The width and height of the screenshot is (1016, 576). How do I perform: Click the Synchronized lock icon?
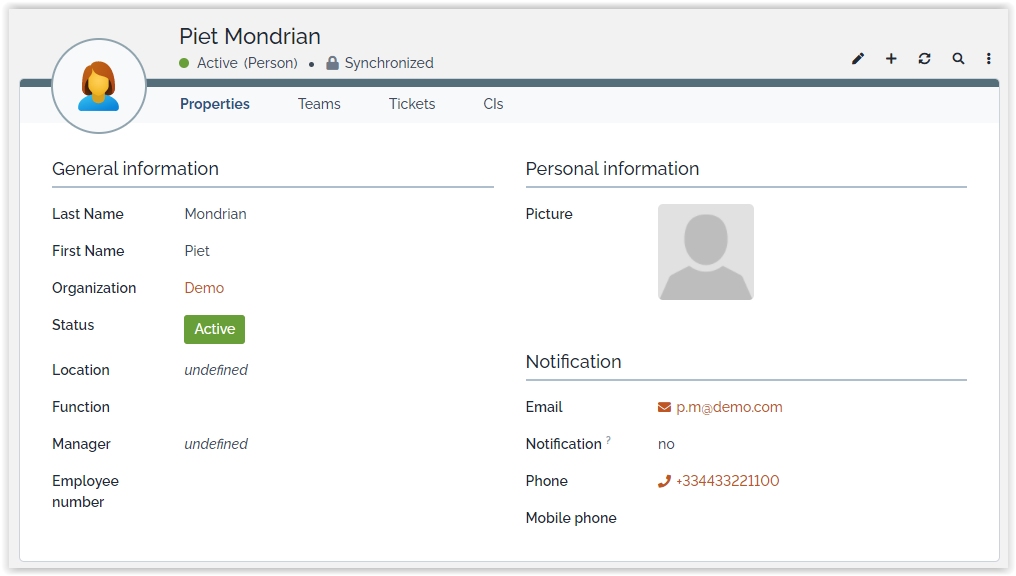click(x=333, y=63)
